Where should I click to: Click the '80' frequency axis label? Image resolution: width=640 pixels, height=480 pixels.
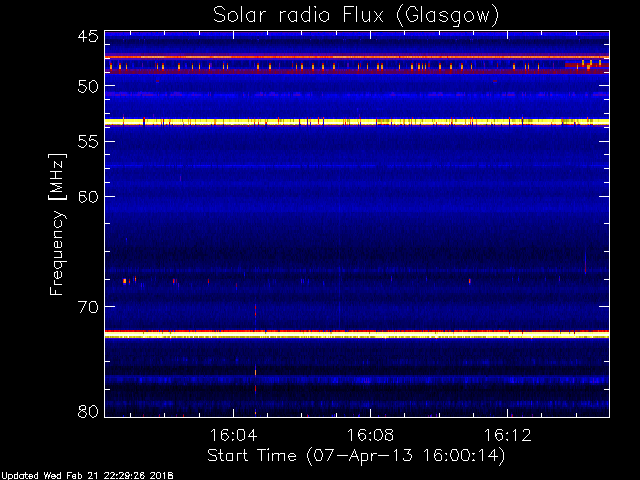pyautogui.click(x=88, y=411)
